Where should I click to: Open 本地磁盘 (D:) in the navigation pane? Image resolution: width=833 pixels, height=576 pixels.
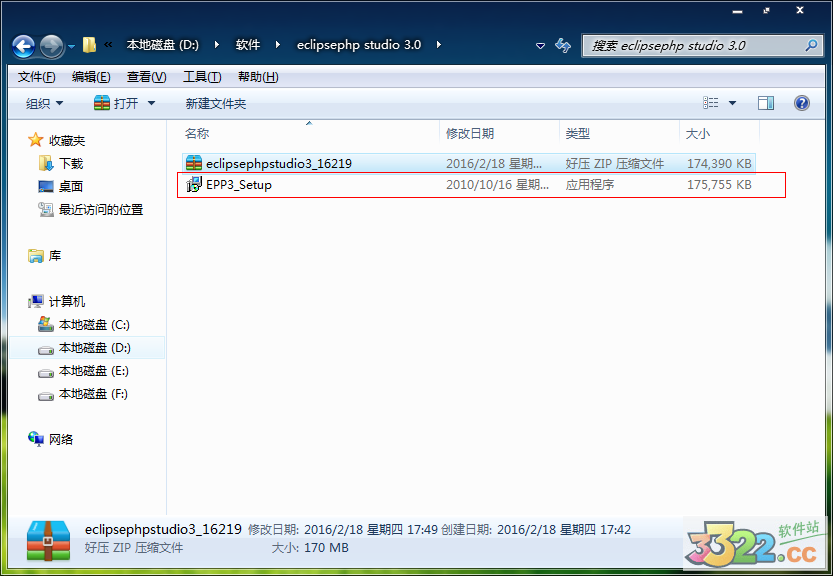pos(95,348)
